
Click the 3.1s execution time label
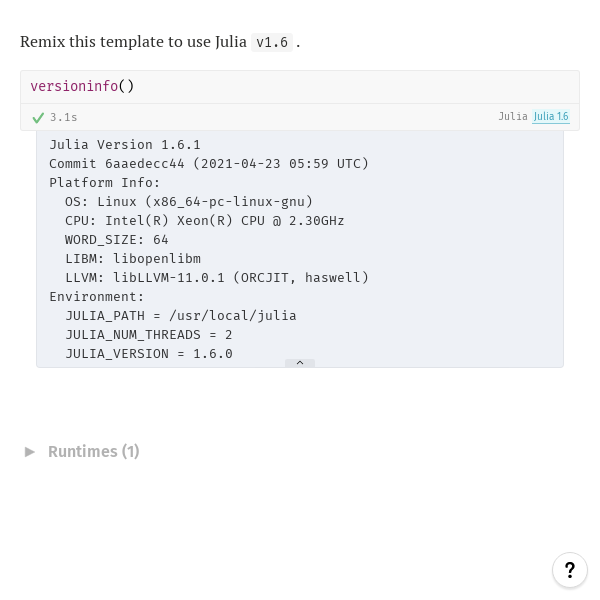tap(64, 117)
